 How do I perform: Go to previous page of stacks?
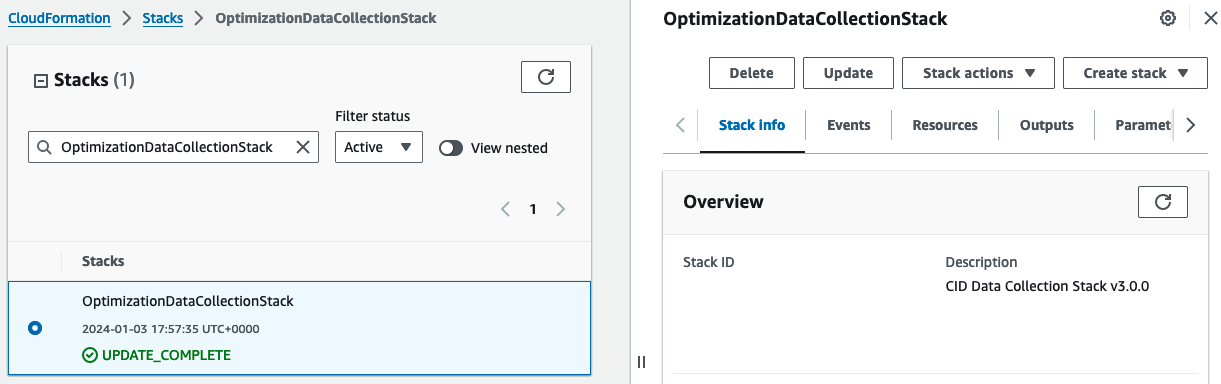point(505,209)
